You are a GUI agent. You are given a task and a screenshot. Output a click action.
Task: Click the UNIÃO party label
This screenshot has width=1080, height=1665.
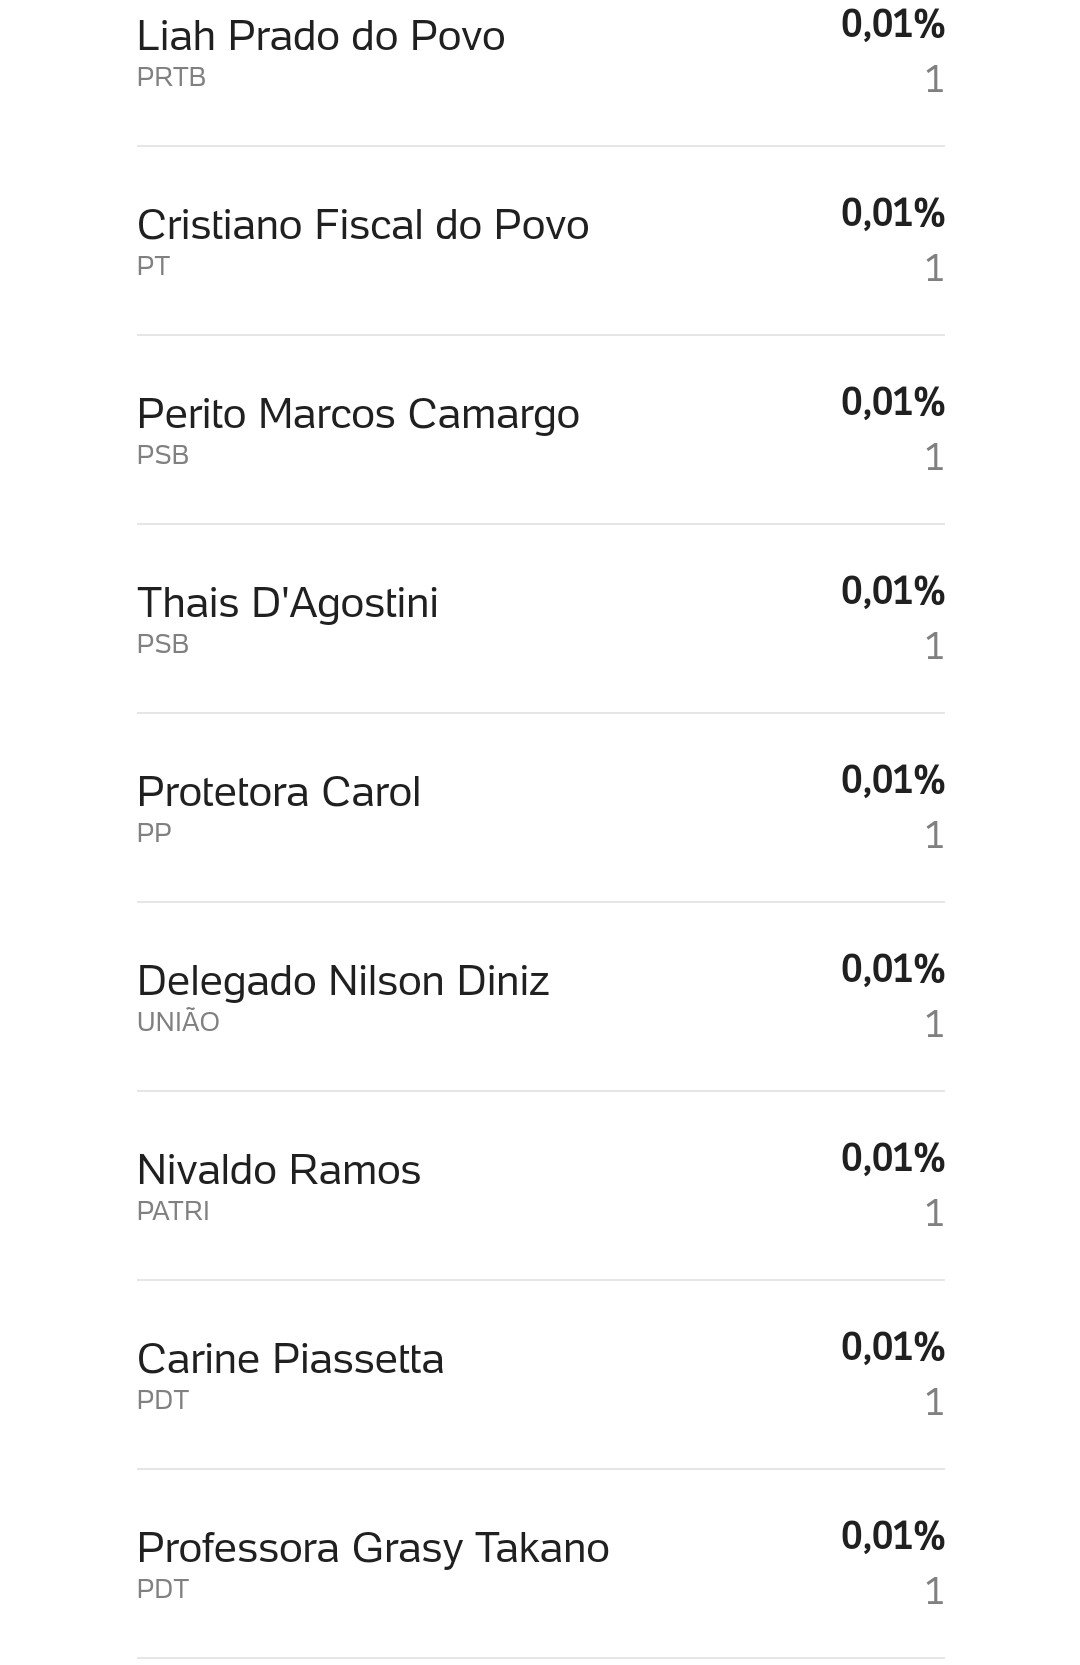pos(178,1021)
